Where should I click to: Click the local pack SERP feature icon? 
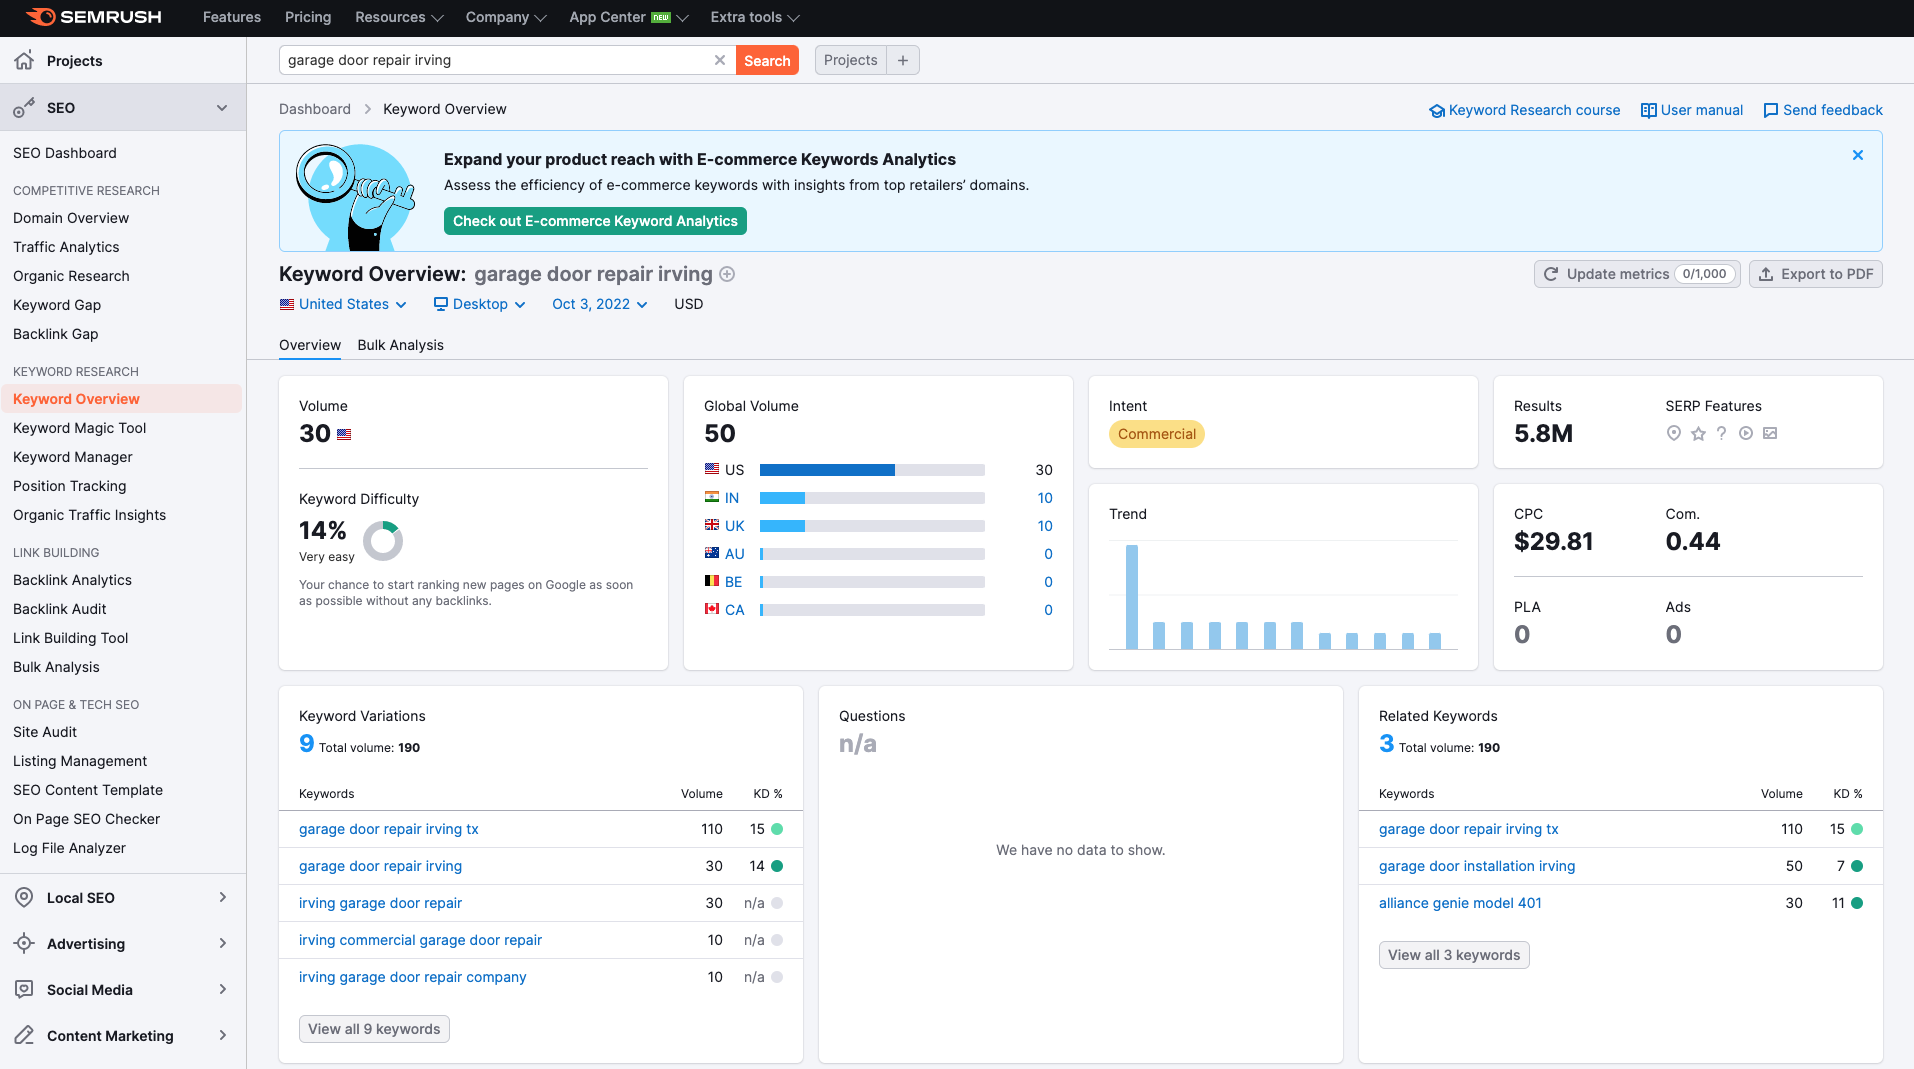point(1674,433)
